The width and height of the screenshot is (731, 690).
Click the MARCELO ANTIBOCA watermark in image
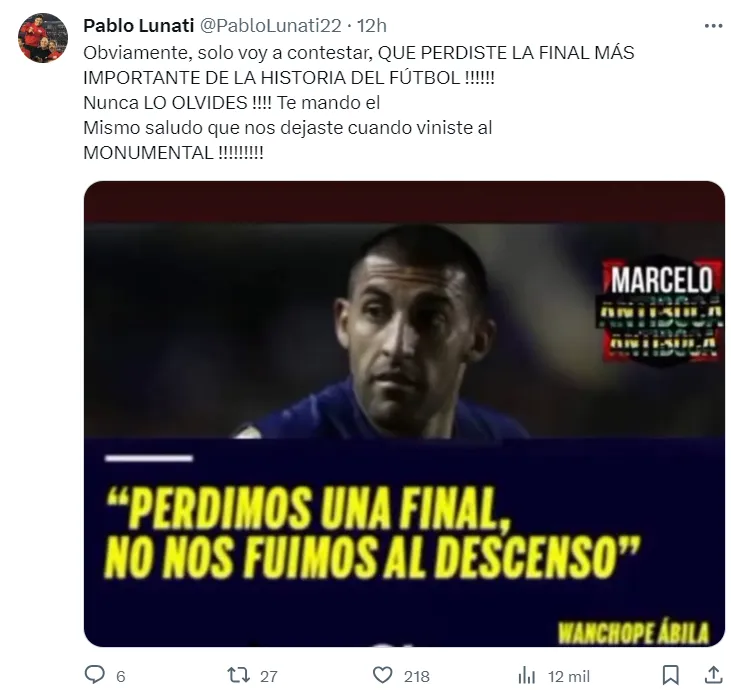click(x=661, y=310)
